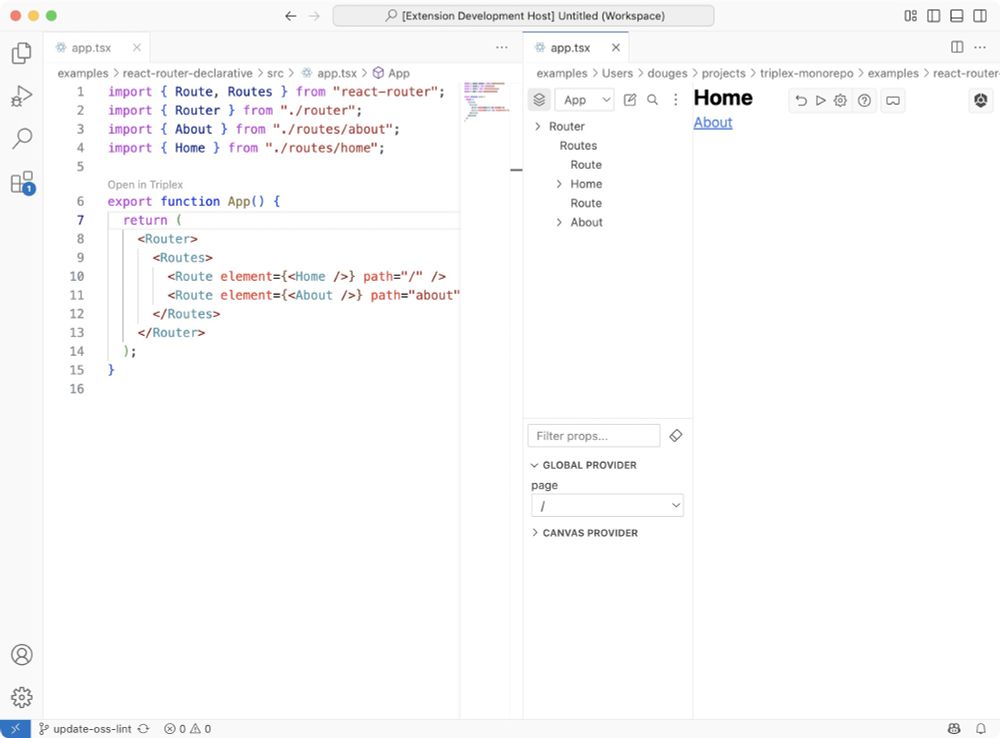Viewport: 1000px width, 738px height.
Task: Click the VR headset icon
Action: 893,101
